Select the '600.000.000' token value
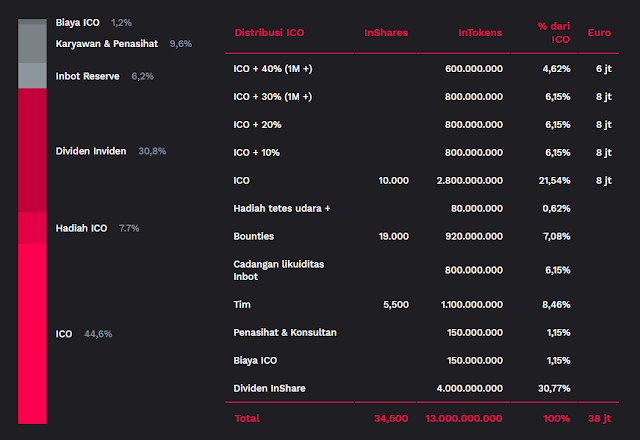The width and height of the screenshot is (640, 440). [x=474, y=69]
